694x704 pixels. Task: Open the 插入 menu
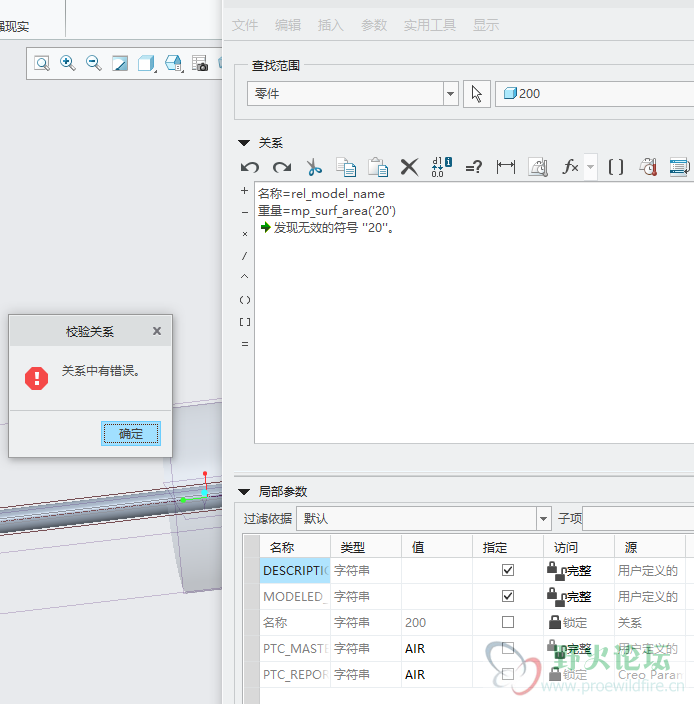coord(331,25)
